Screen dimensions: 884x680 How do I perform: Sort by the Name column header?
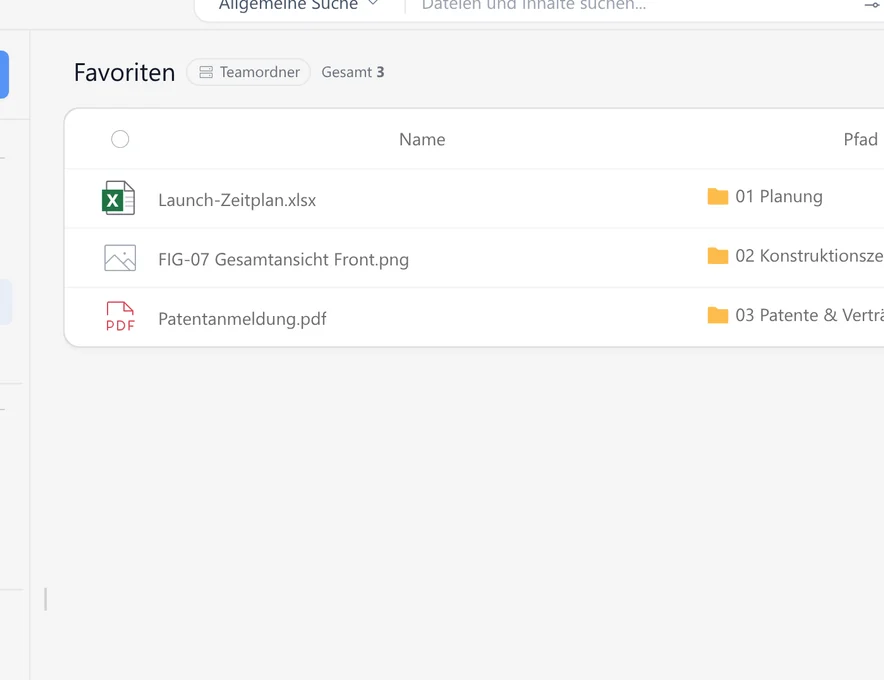tap(422, 139)
